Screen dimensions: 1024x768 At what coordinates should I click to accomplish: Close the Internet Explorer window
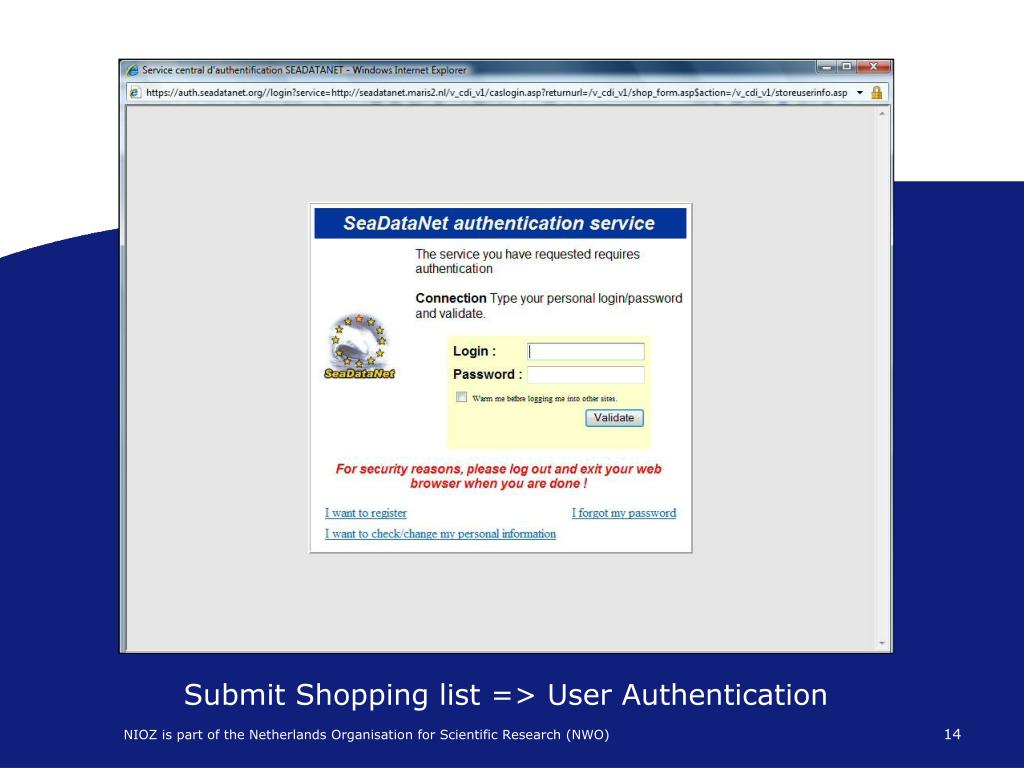(x=873, y=67)
